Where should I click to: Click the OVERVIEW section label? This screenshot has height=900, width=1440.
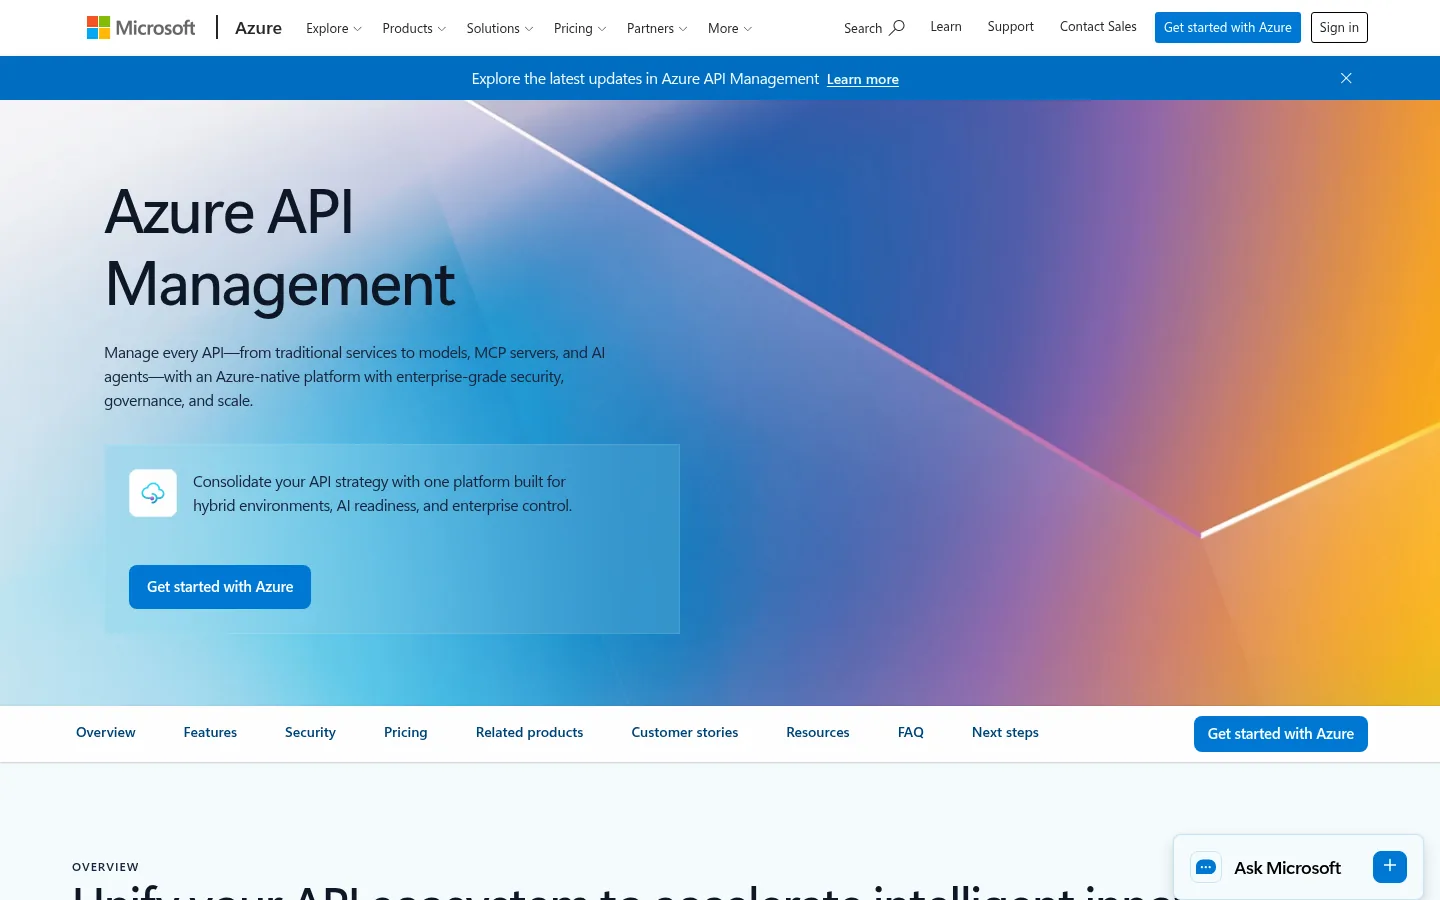pos(106,867)
